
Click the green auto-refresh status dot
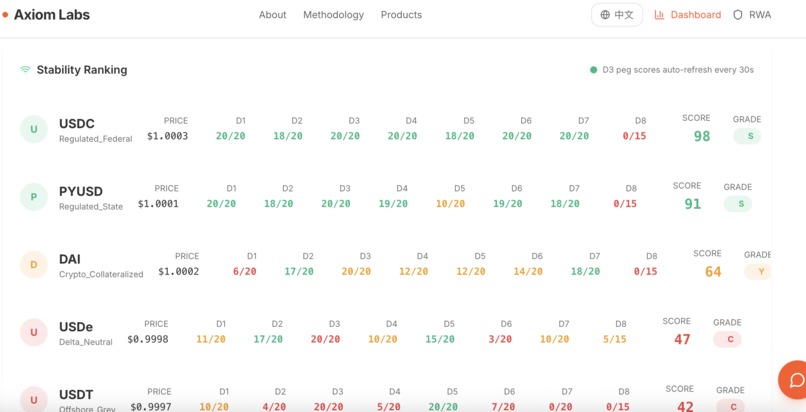(593, 70)
